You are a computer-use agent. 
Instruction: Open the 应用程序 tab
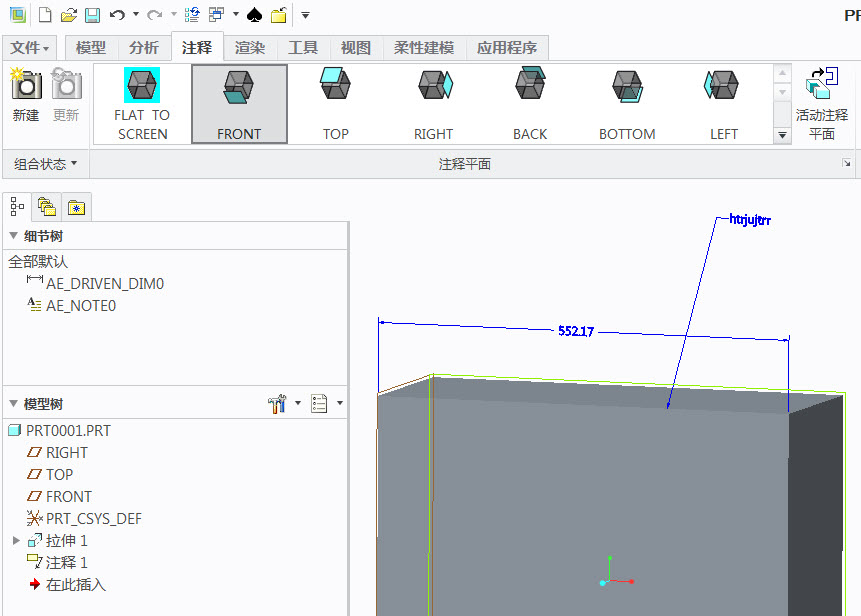click(507, 48)
